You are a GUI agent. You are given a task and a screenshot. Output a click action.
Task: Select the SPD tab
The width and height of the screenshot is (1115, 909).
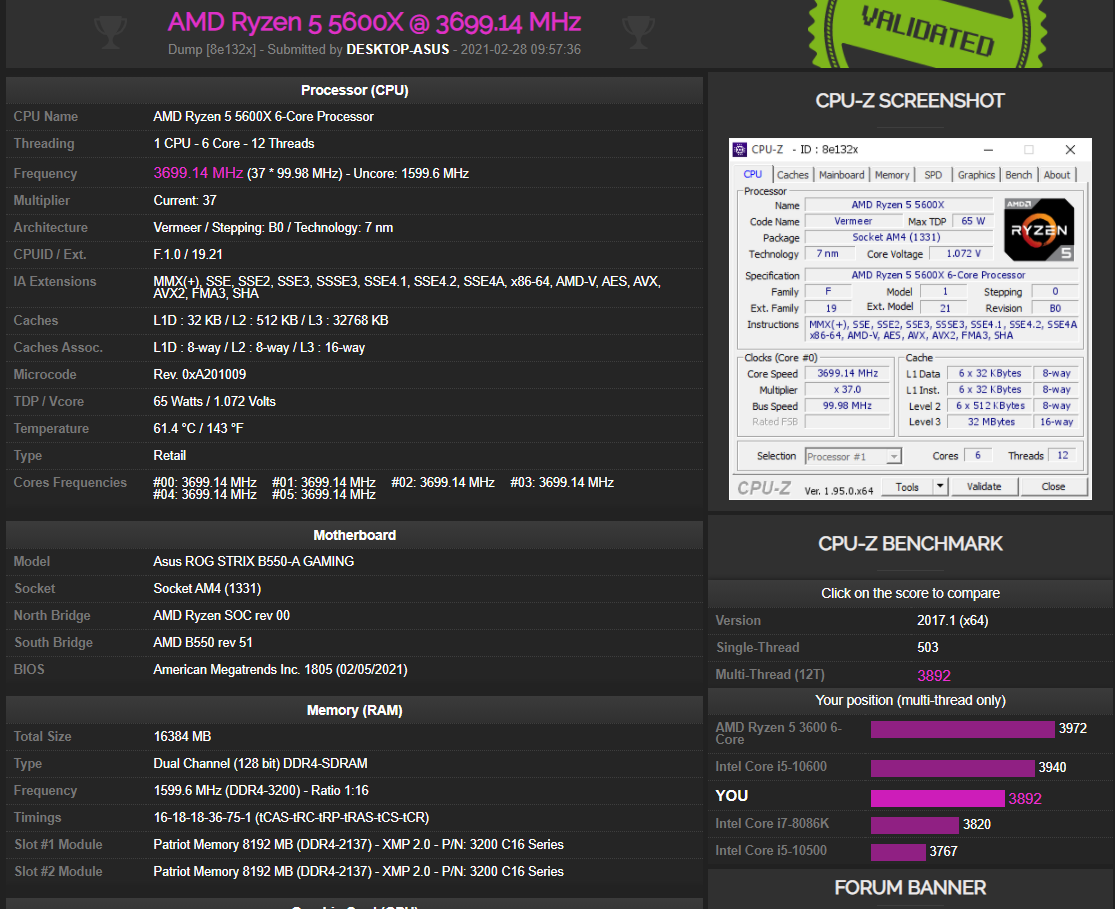click(x=933, y=175)
